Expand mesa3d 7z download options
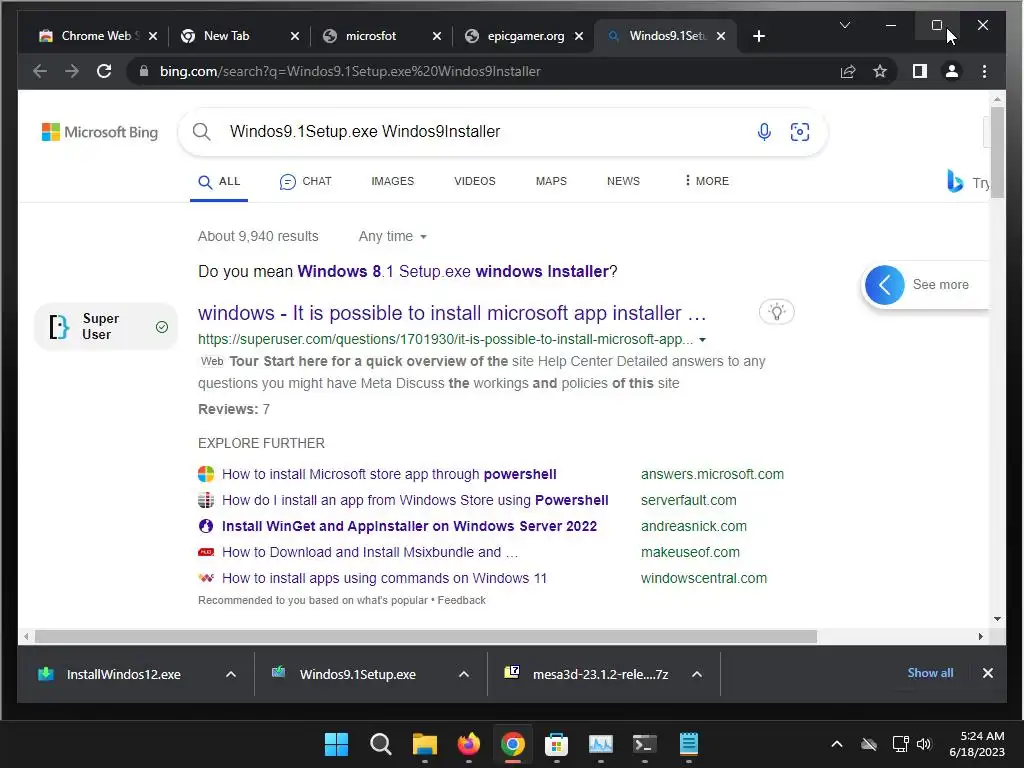The height and width of the screenshot is (768, 1024). coord(697,674)
